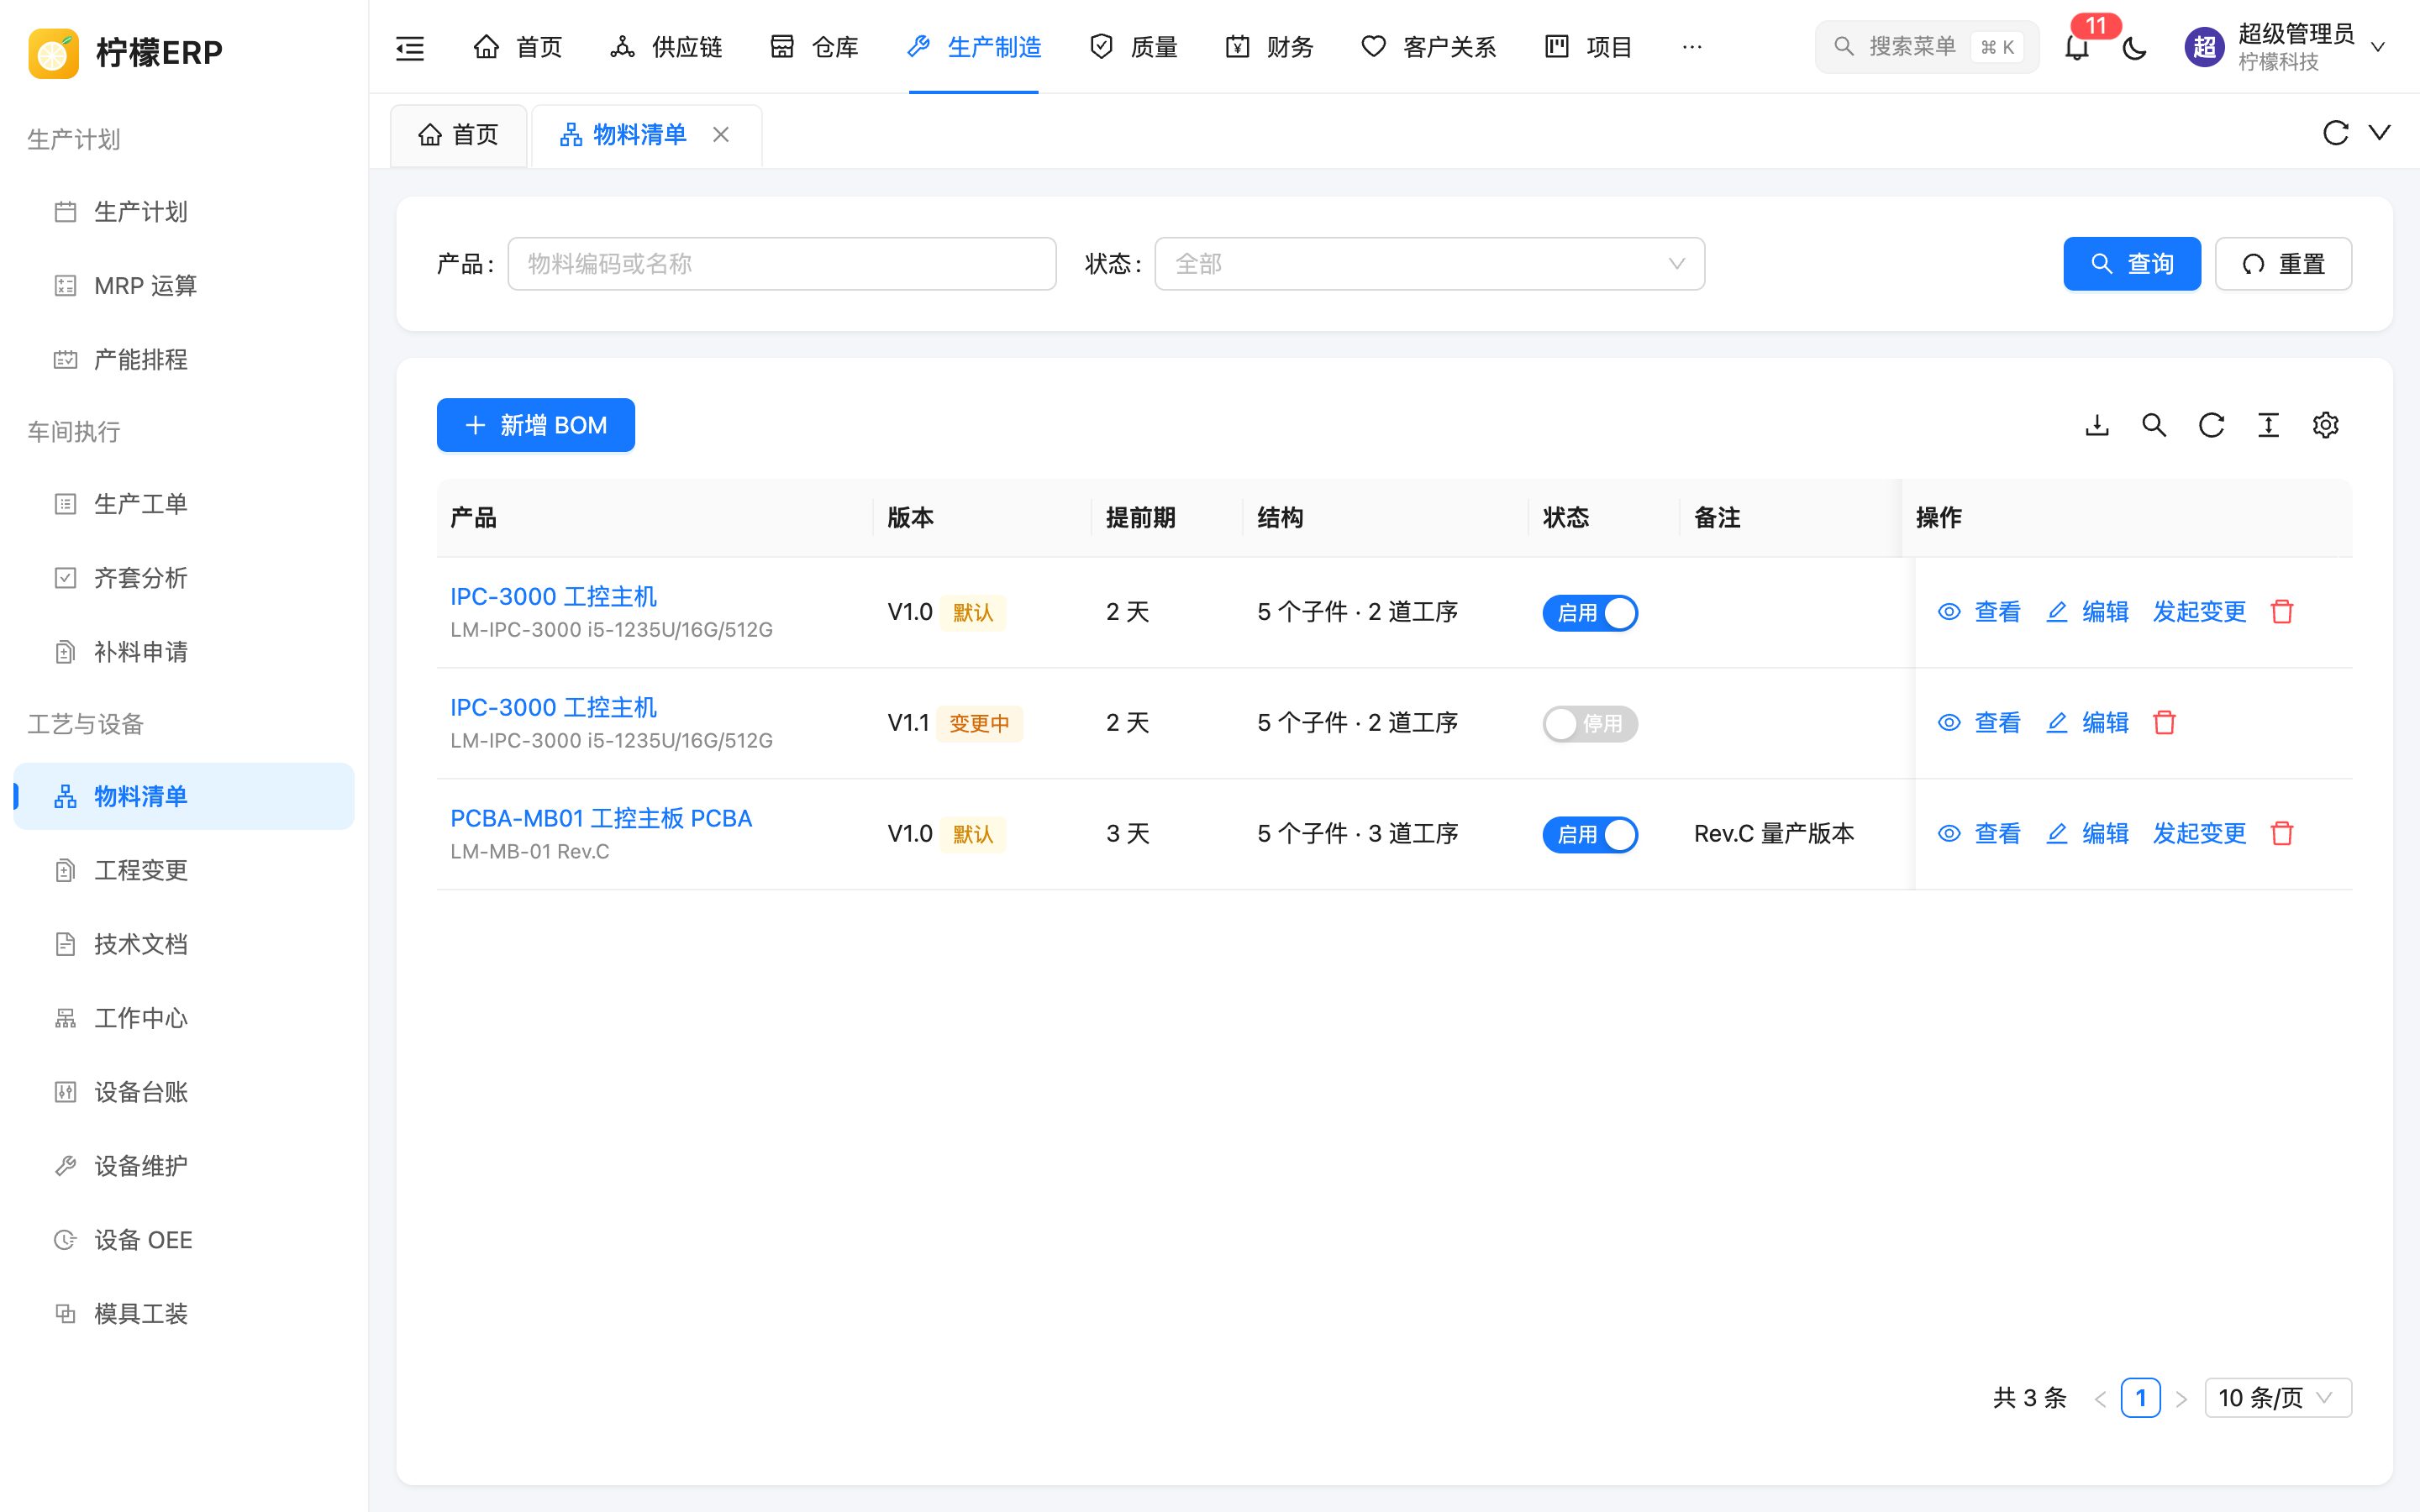Close the 物料清单 tab with the X
The height and width of the screenshot is (1512, 2420).
[721, 134]
